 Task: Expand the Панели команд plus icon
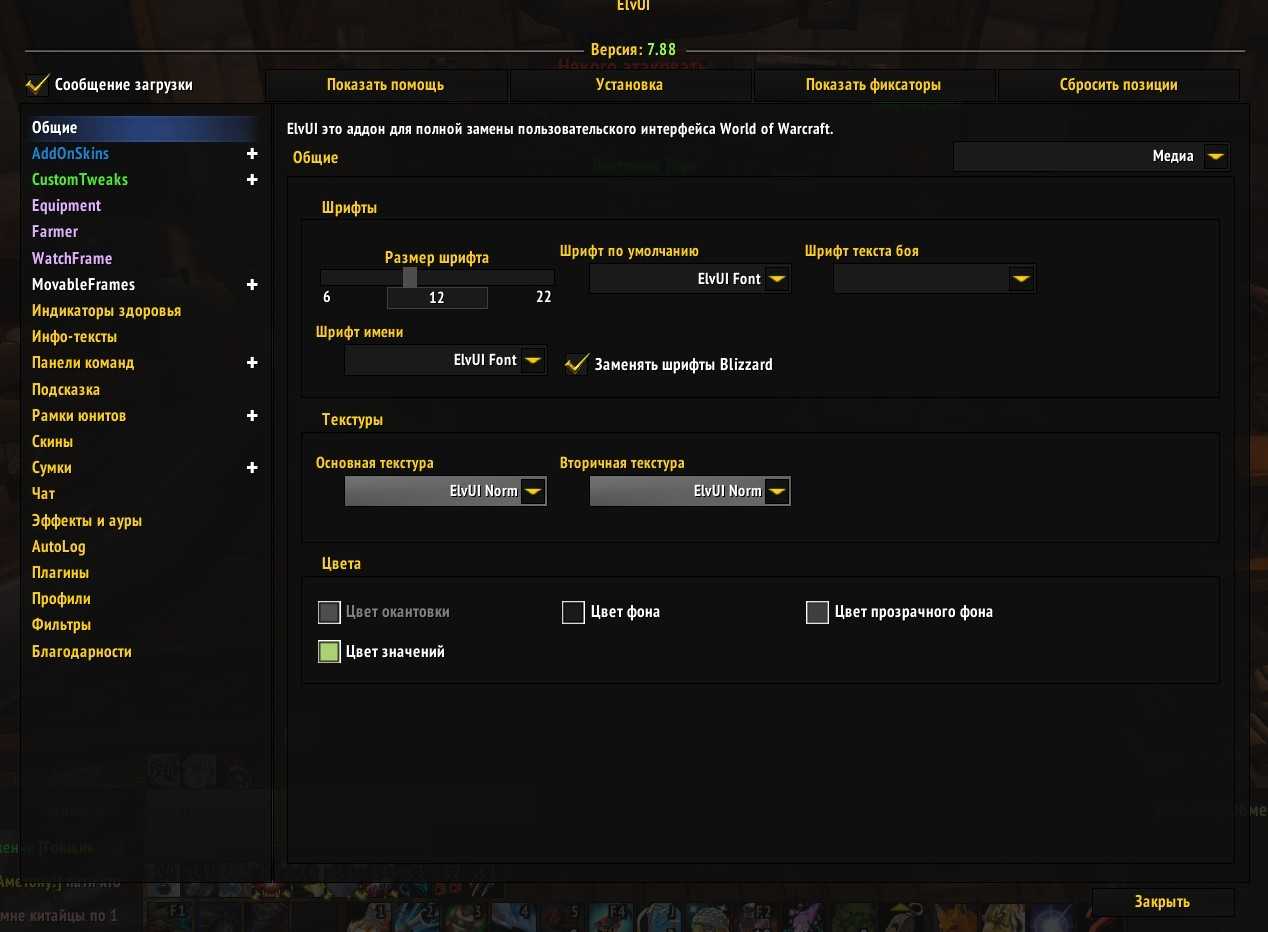[252, 363]
